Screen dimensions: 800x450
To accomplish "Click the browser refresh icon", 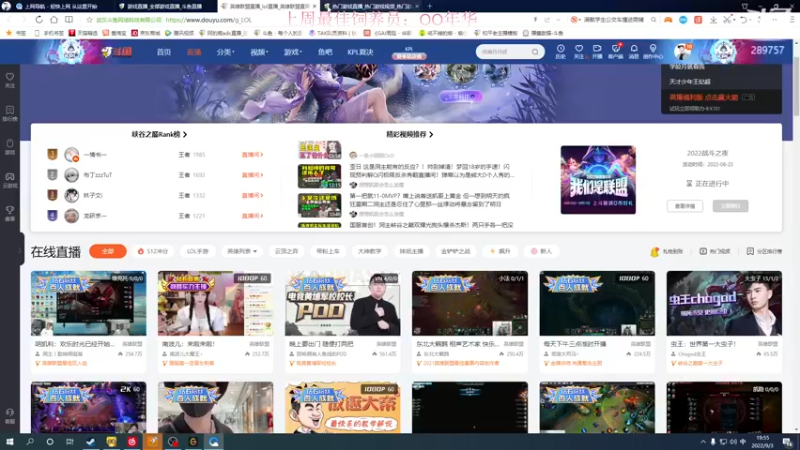I will (39, 19).
